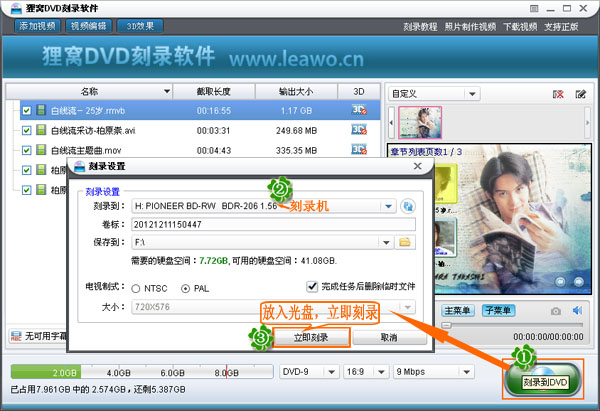Toggle checkbox for 白线流主题曲.mov
This screenshot has width=600, height=411.
click(x=26, y=150)
